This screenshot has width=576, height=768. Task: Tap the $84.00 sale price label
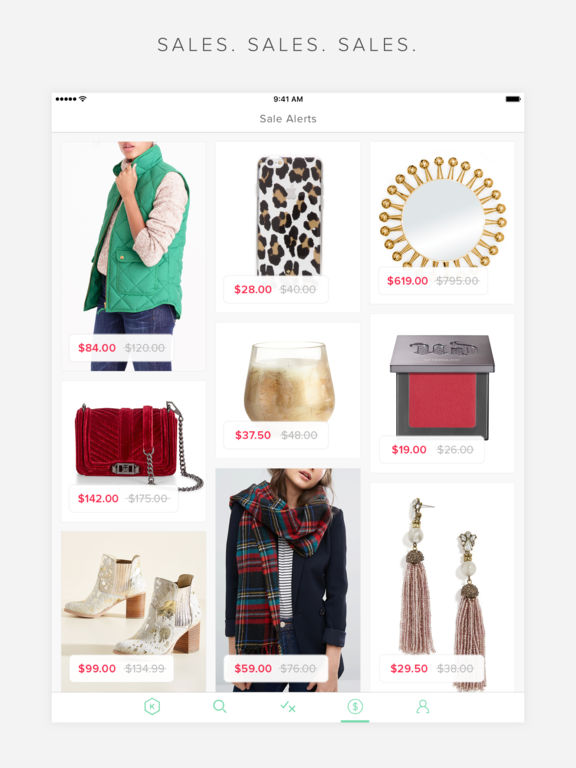coord(97,348)
